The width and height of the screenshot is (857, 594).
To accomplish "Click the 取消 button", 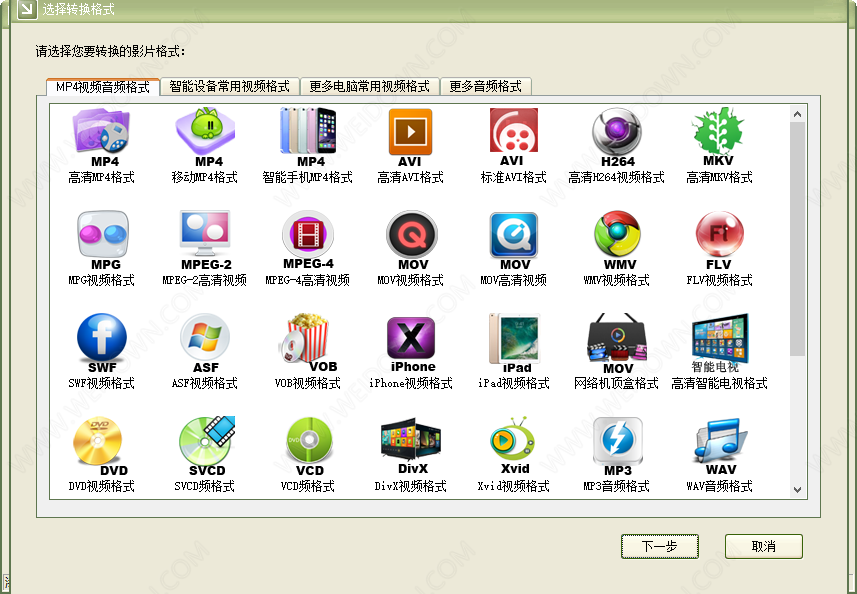I will coord(764,546).
